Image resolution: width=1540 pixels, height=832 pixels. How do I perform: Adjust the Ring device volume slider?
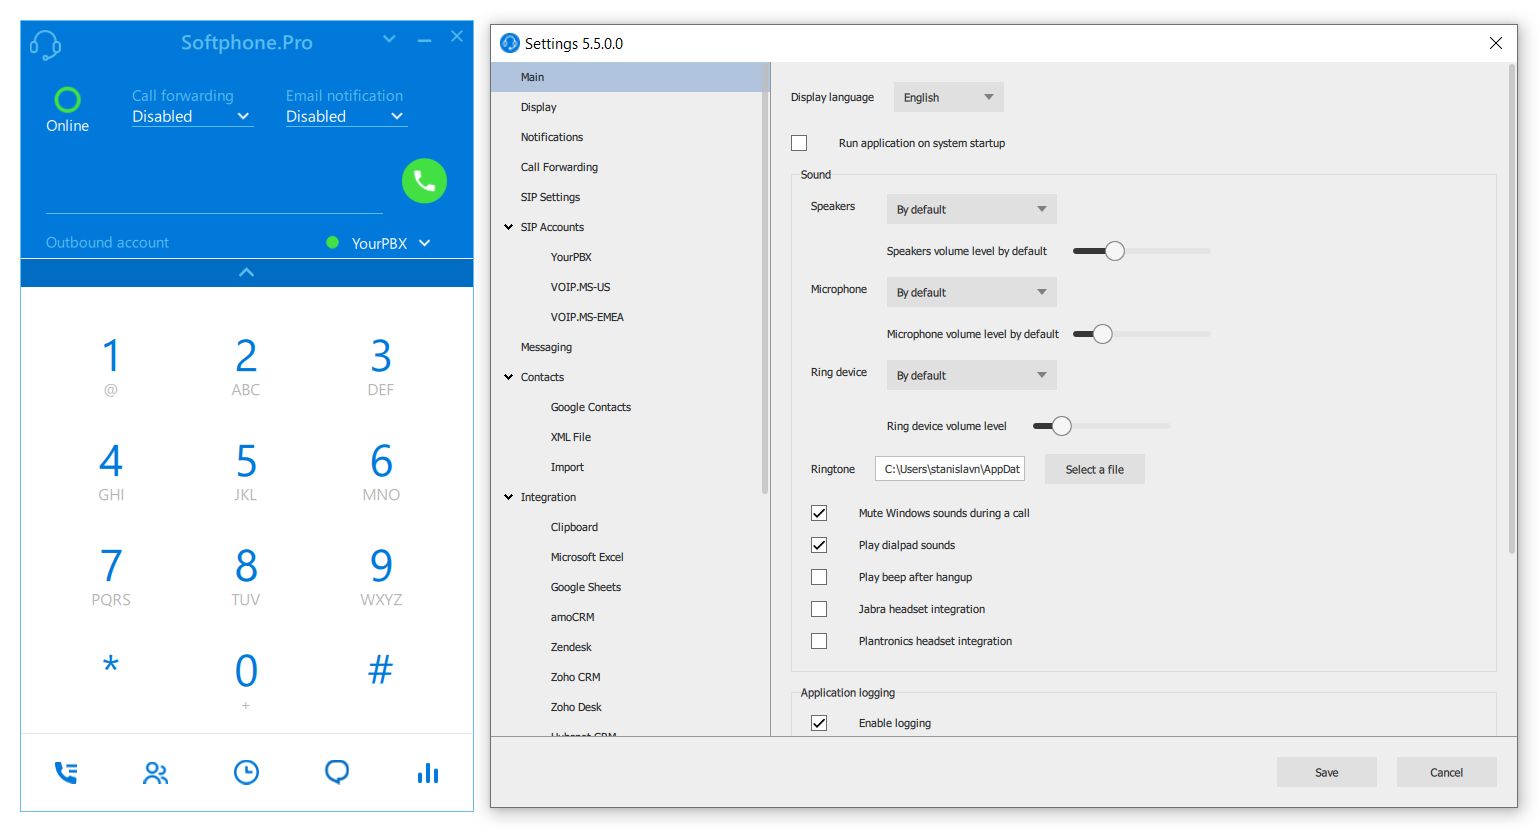(1061, 425)
